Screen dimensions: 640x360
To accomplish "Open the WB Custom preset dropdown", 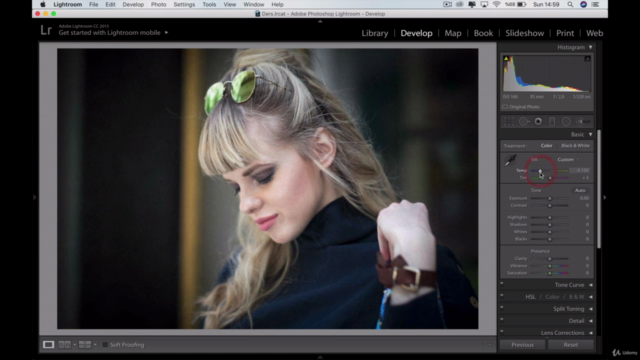I will coord(568,160).
